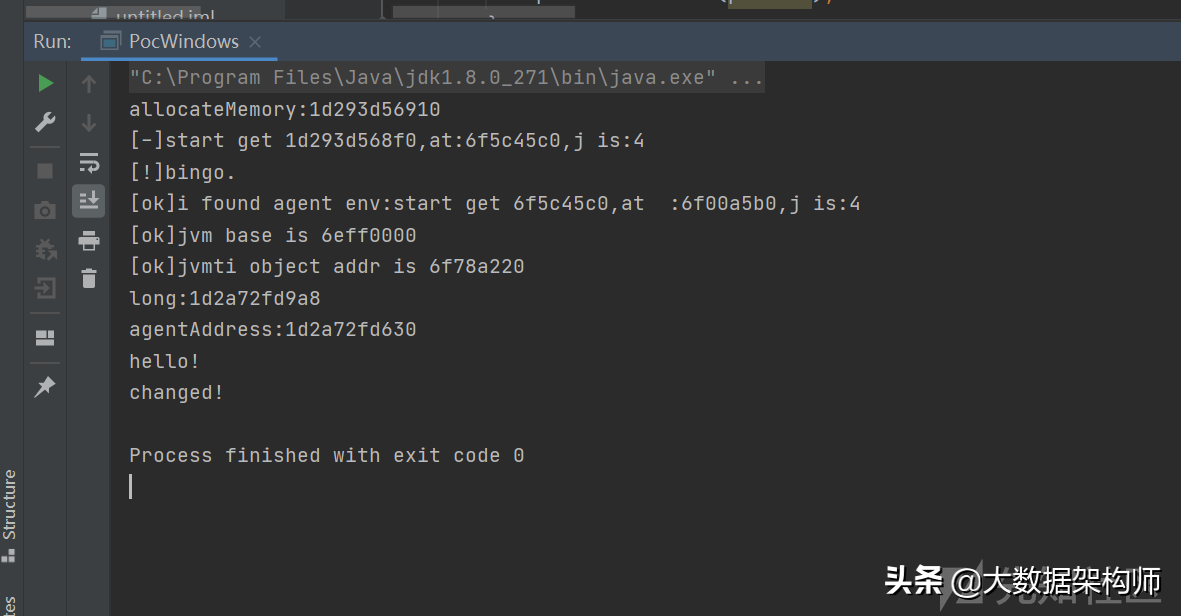
Task: Toggle pin tab in Run panel
Action: (45, 387)
